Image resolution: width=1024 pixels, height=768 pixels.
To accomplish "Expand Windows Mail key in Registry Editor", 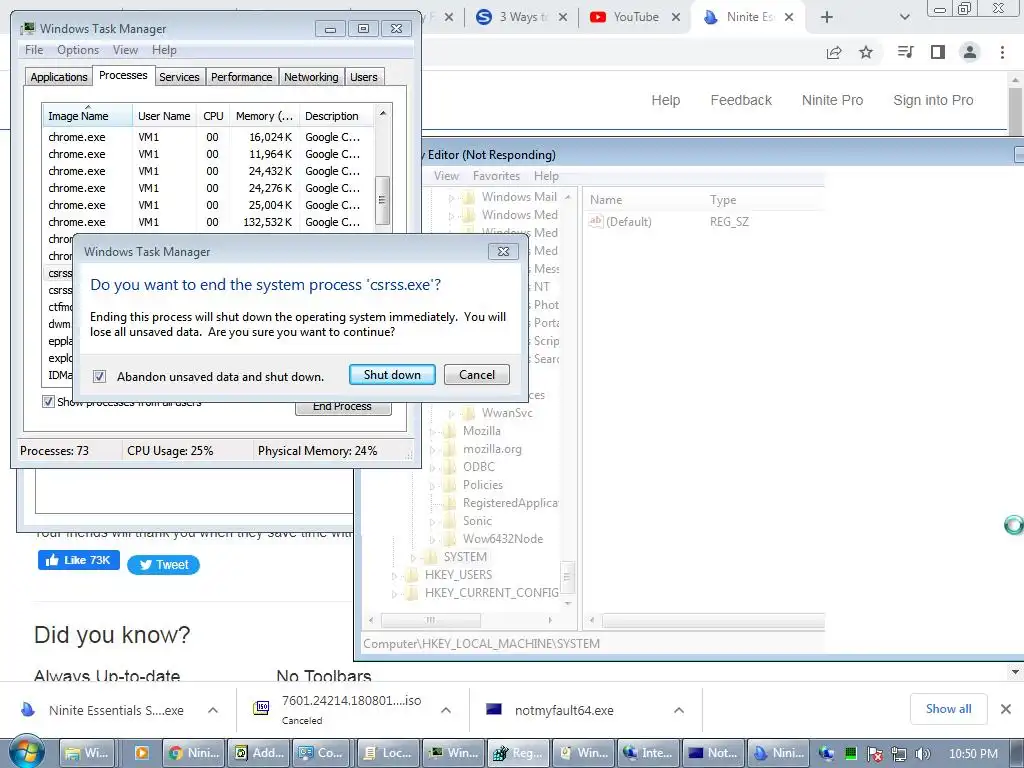I will (x=451, y=197).
